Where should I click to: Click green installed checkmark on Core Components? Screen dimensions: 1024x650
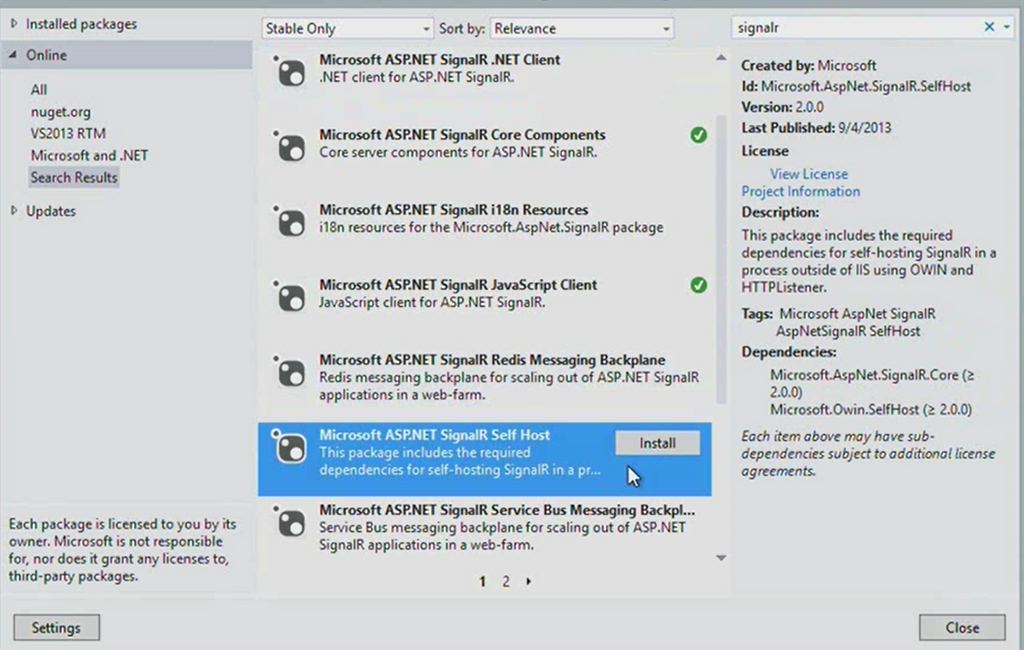click(x=698, y=135)
